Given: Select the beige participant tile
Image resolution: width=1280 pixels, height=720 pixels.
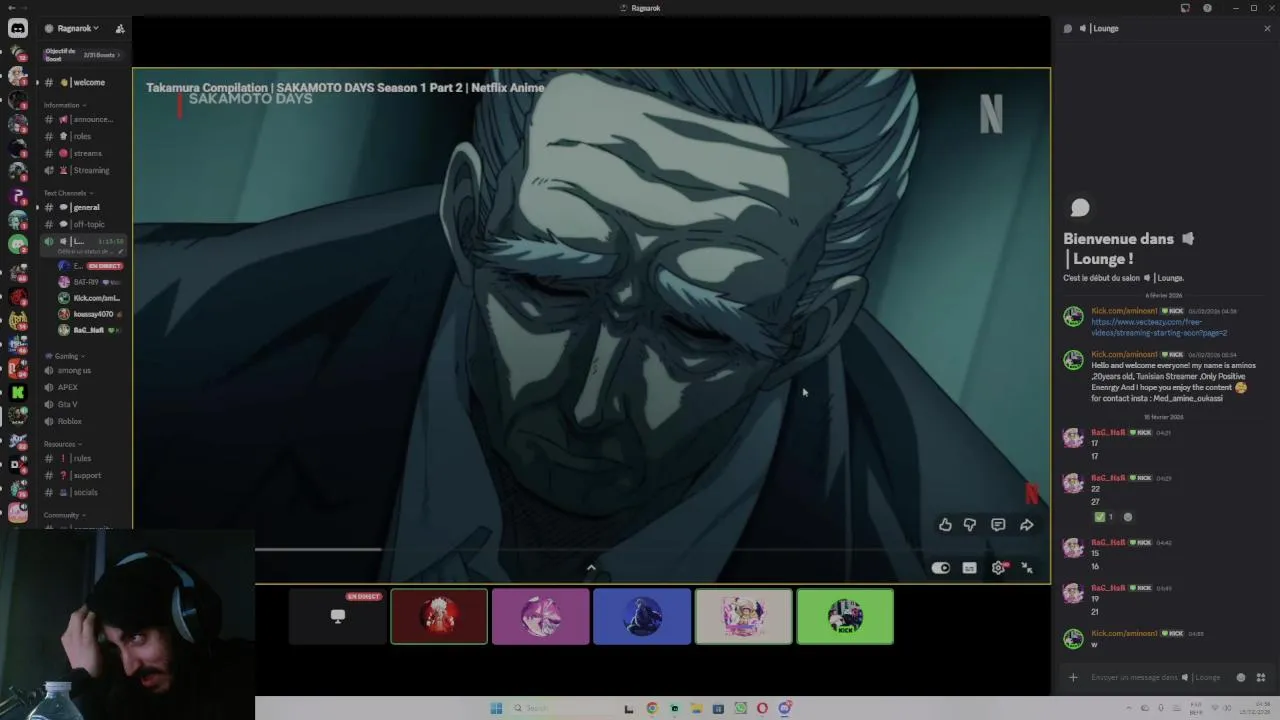Looking at the screenshot, I should (x=743, y=616).
